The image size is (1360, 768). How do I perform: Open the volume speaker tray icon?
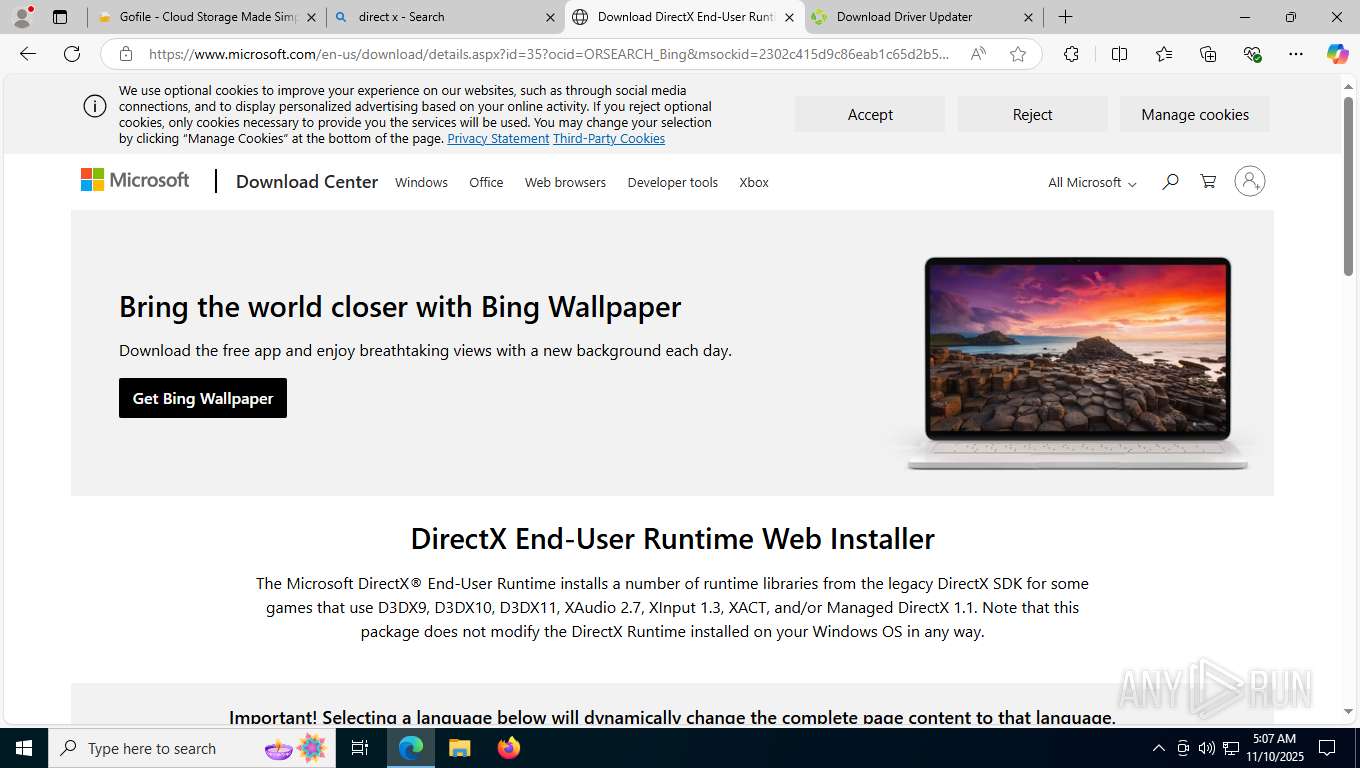coord(1206,748)
